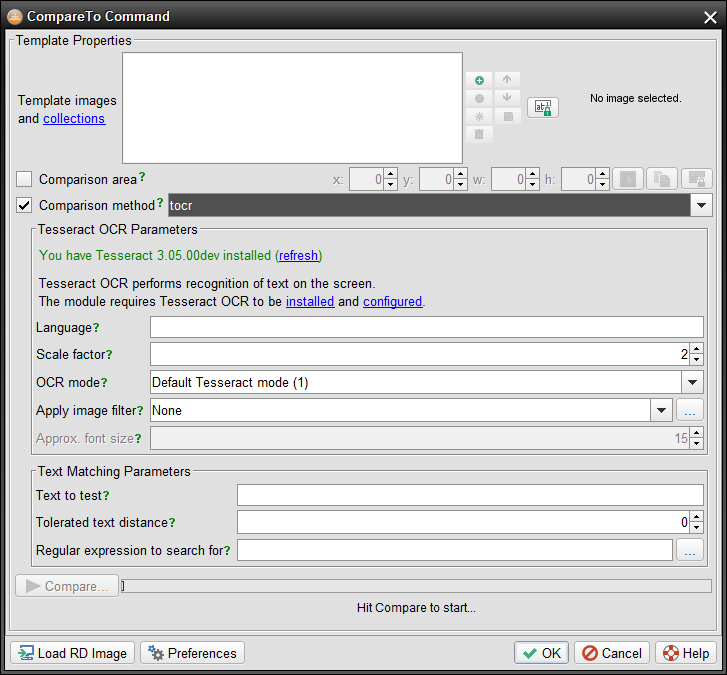Click the collections link
This screenshot has height=675, width=727.
[x=74, y=118]
